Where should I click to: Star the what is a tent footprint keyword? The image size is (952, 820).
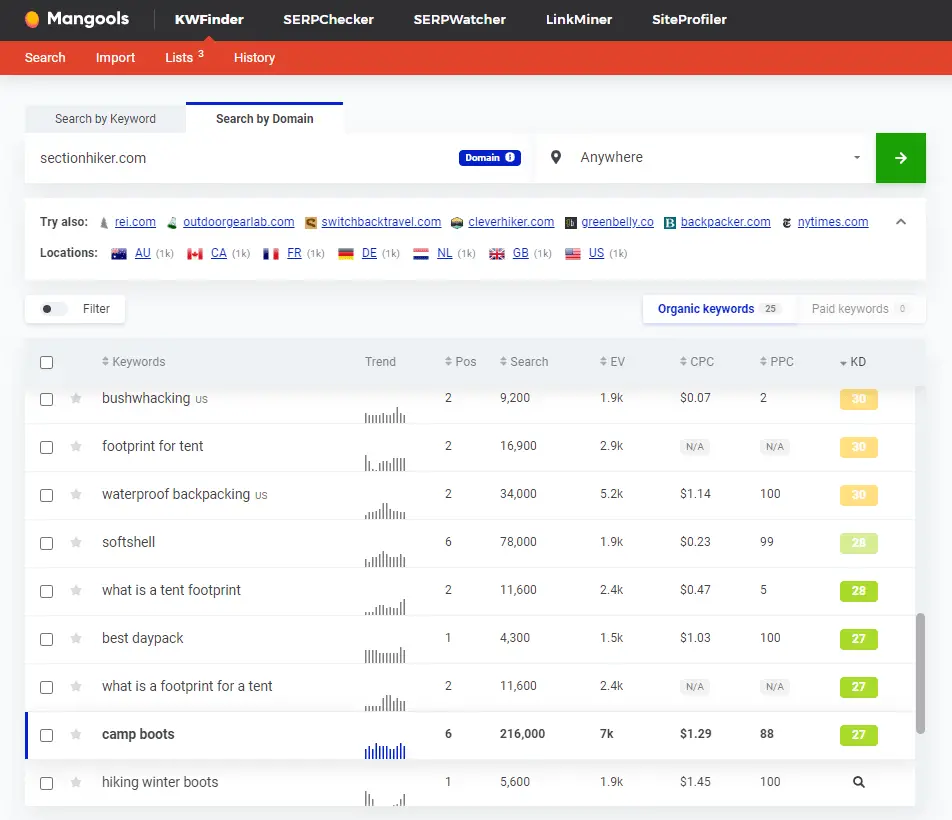[x=76, y=590]
